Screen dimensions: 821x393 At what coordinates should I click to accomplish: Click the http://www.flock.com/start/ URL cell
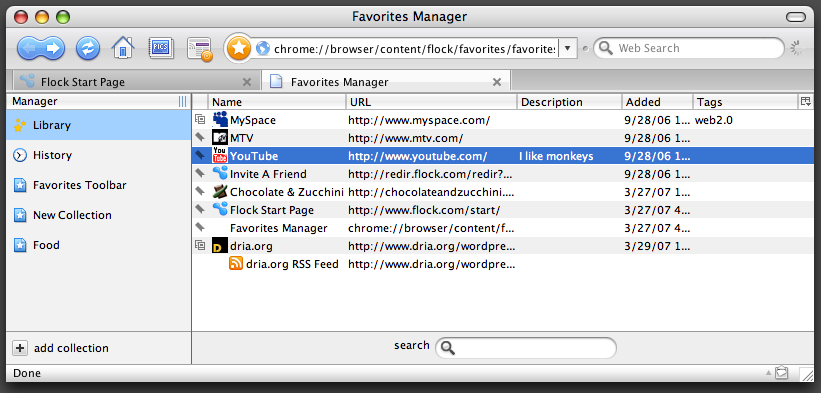click(424, 210)
